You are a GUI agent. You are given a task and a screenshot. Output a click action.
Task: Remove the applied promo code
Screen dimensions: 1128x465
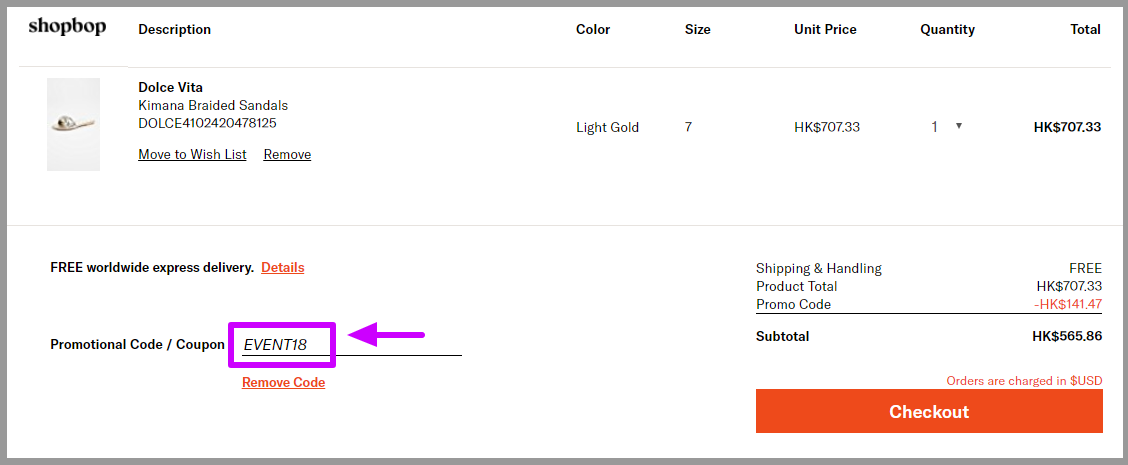click(x=283, y=382)
